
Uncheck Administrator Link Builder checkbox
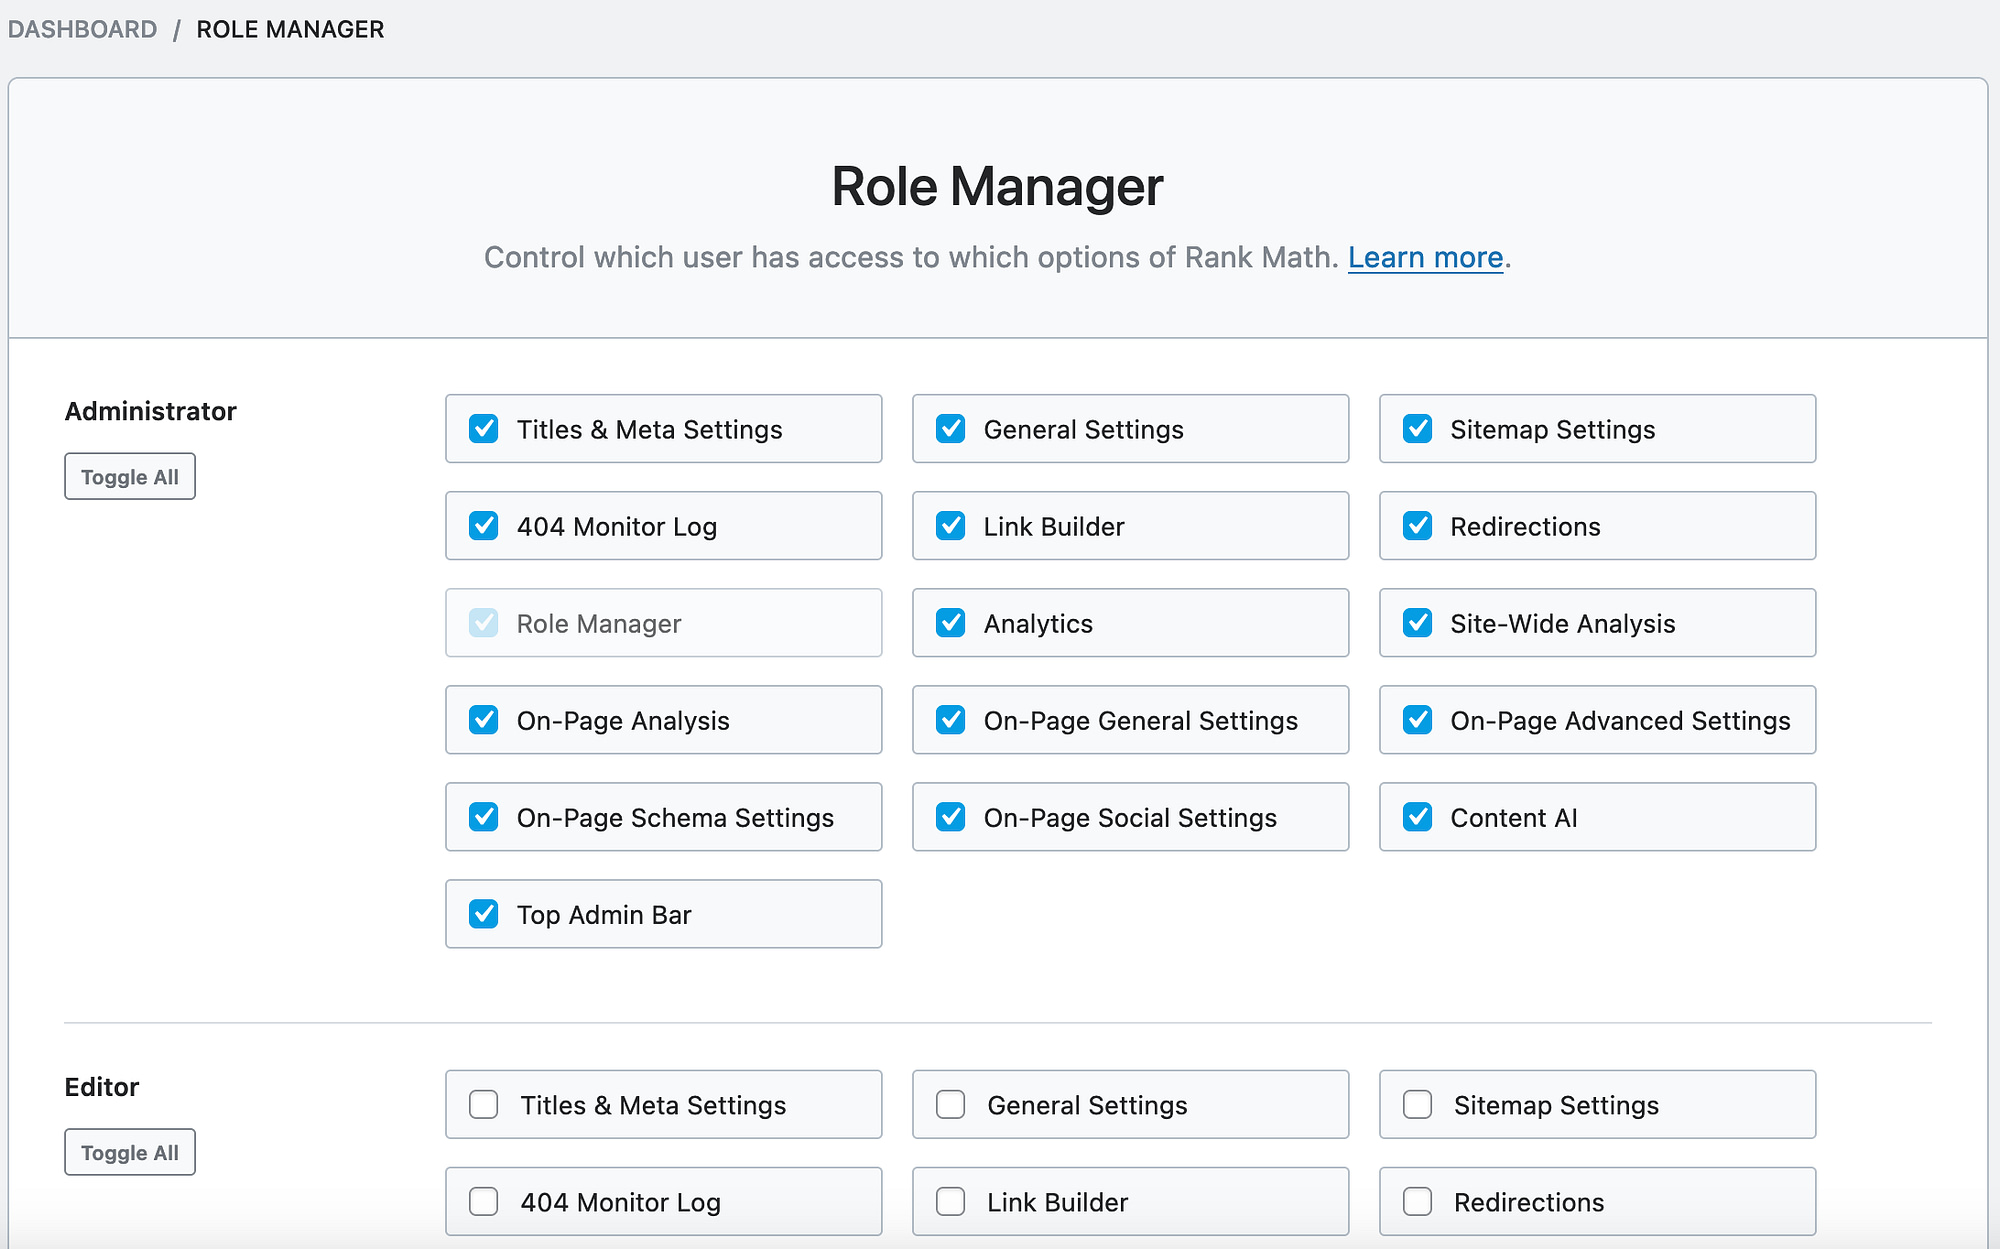(951, 526)
